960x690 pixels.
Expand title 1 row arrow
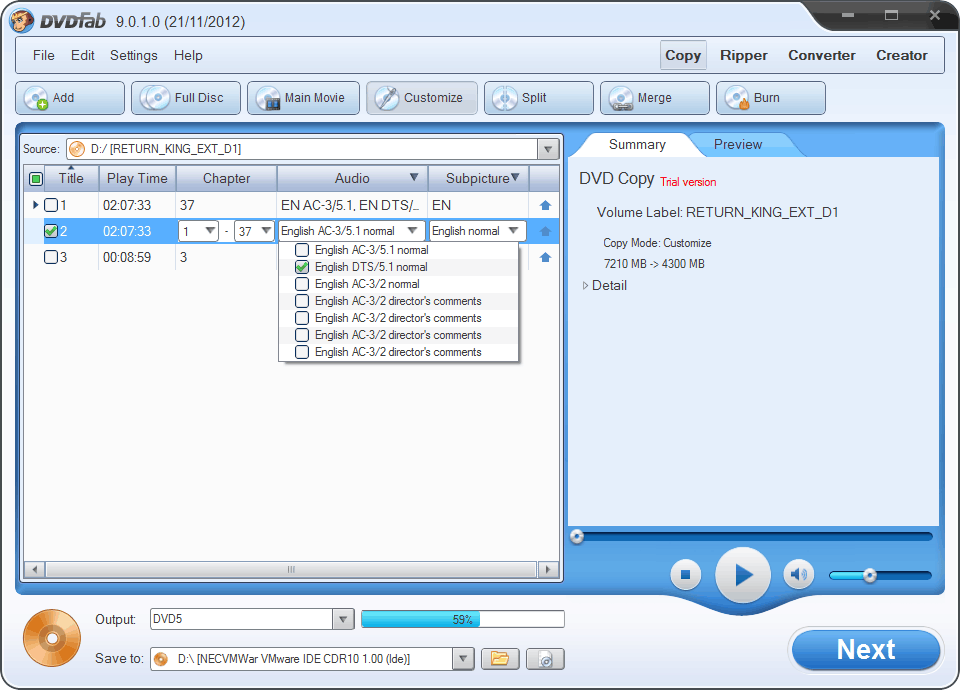point(35,205)
